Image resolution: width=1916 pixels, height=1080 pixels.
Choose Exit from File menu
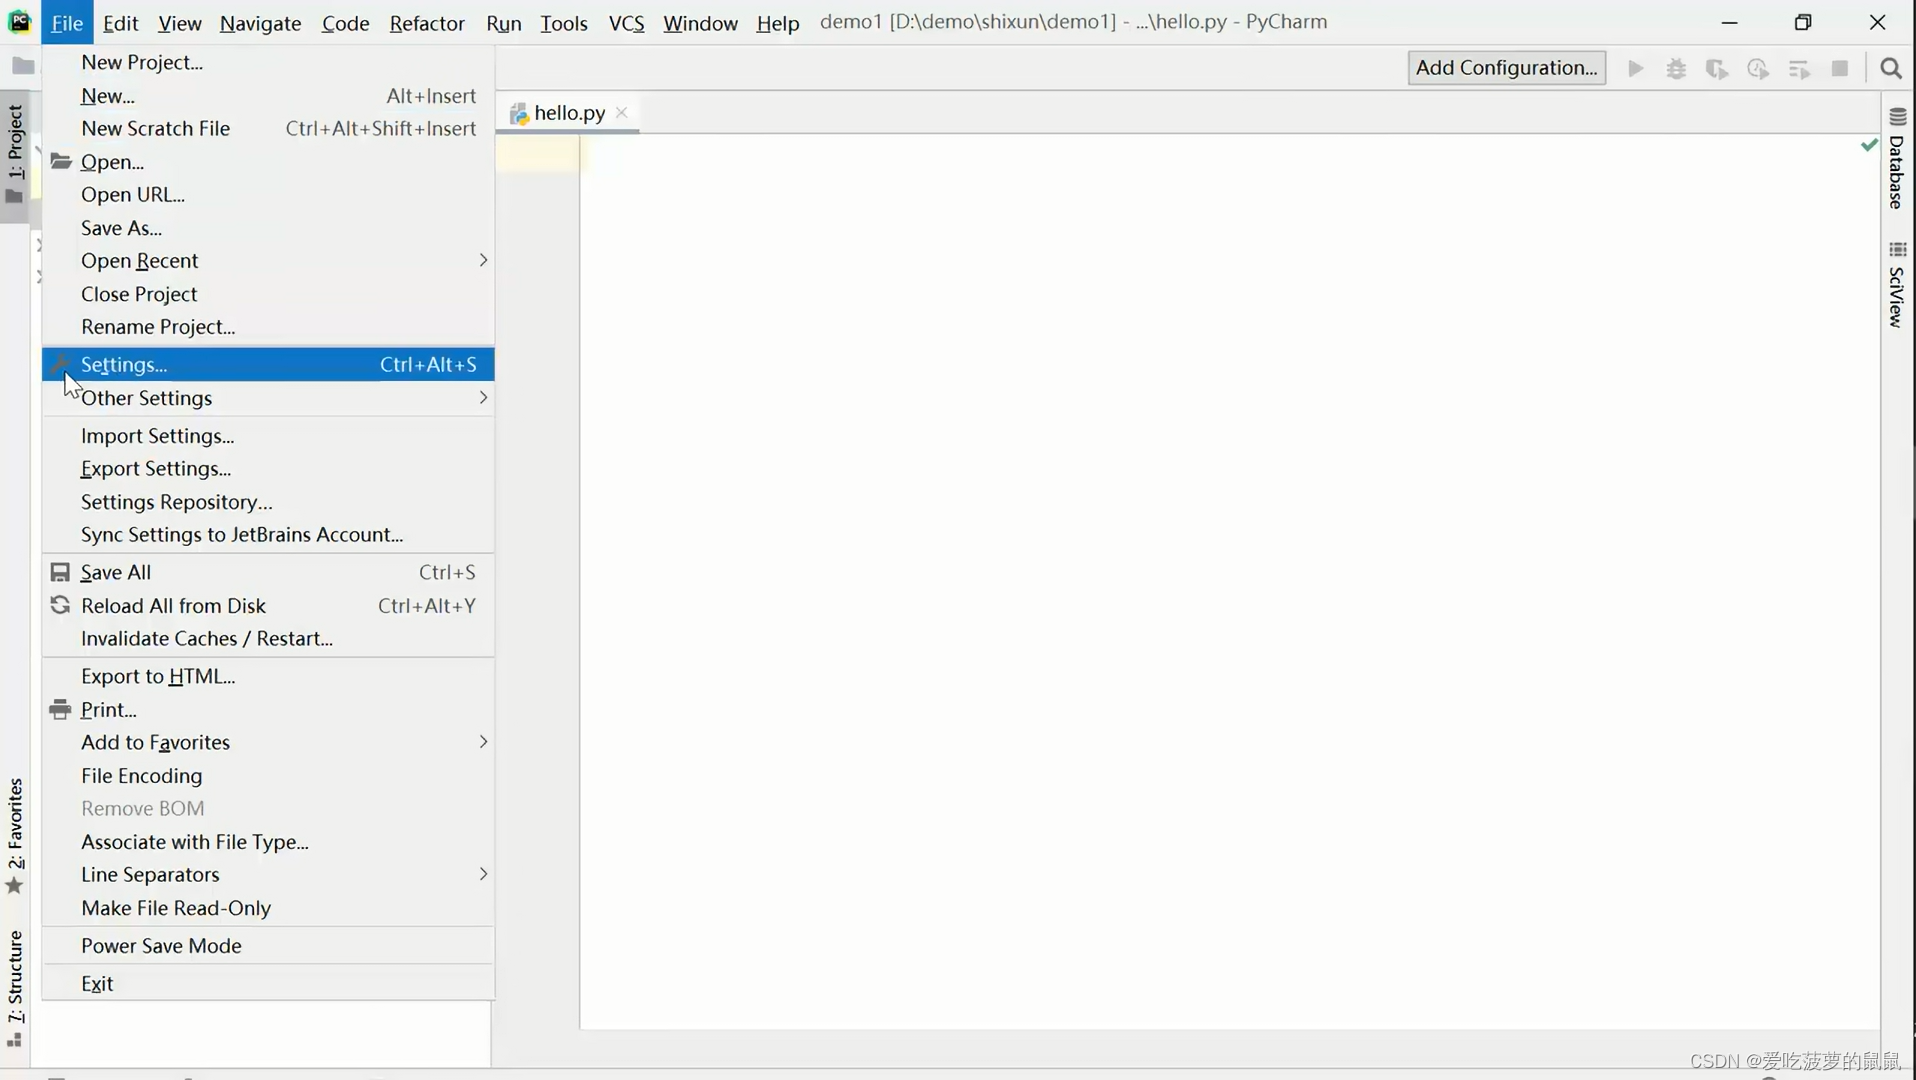268,984
